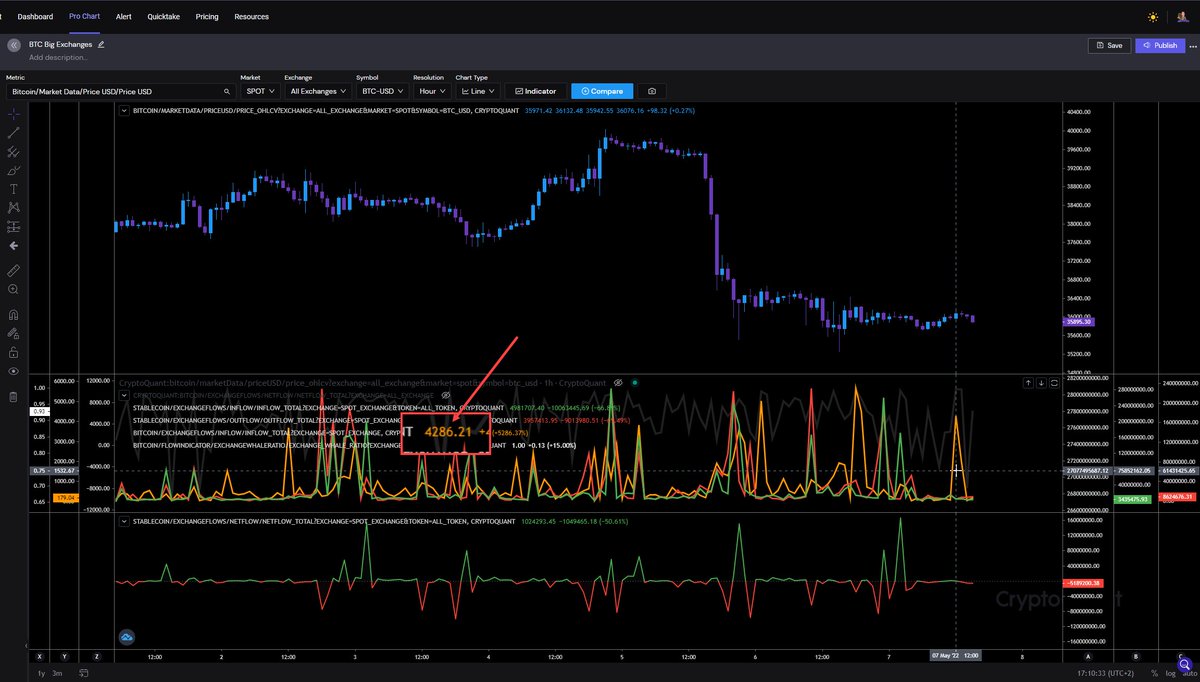
Task: Click the Publish button
Action: point(1160,45)
